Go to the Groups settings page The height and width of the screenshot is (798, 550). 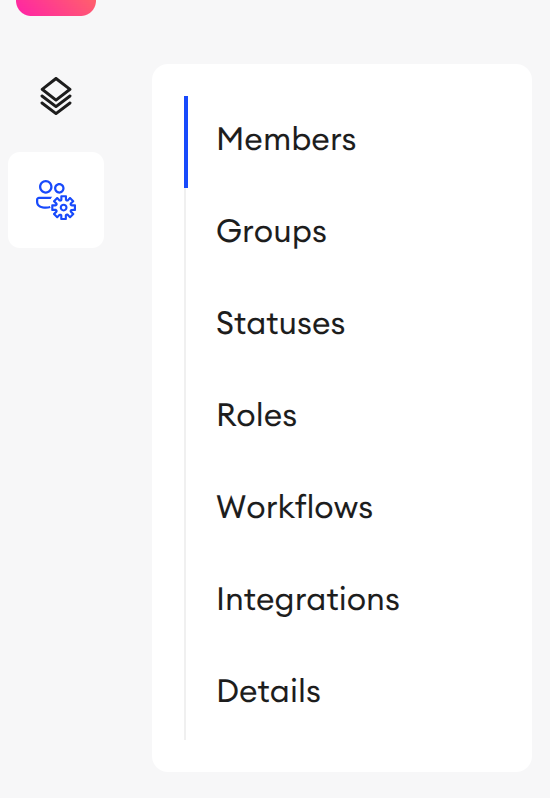tap(271, 232)
